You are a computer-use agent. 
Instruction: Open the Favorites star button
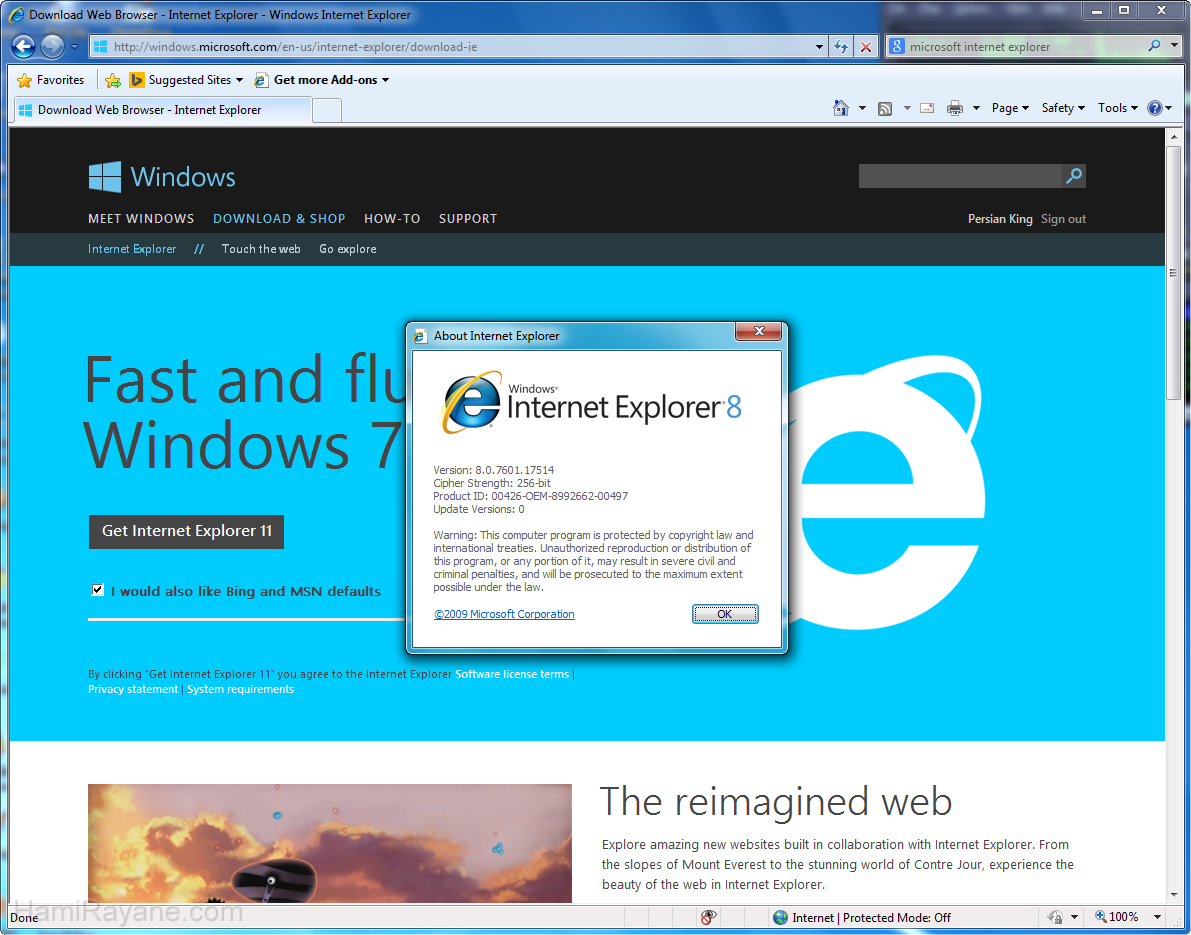51,80
